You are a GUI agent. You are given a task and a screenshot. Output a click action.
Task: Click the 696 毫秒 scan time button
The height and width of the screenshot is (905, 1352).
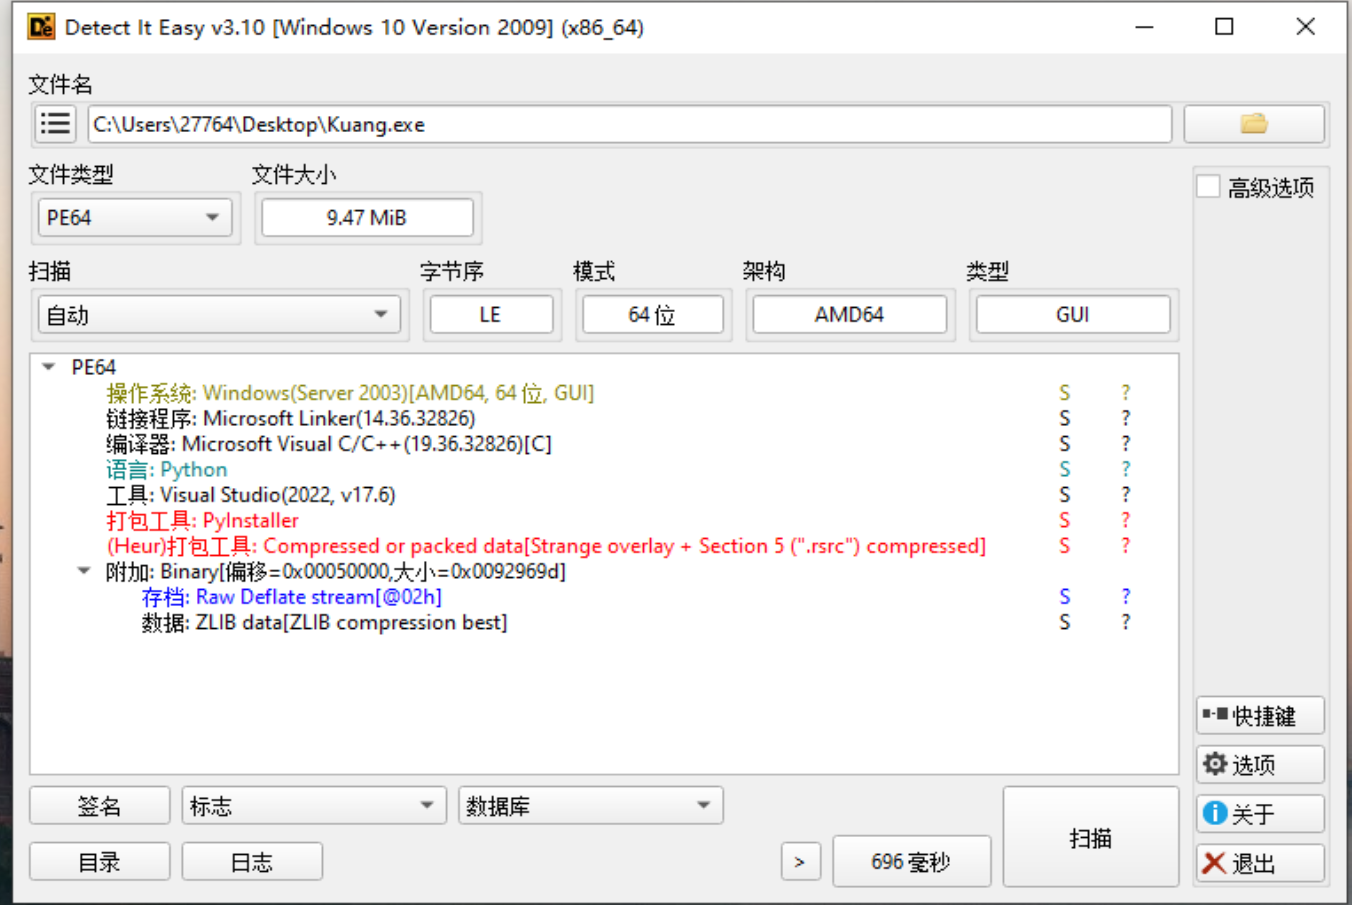911,862
